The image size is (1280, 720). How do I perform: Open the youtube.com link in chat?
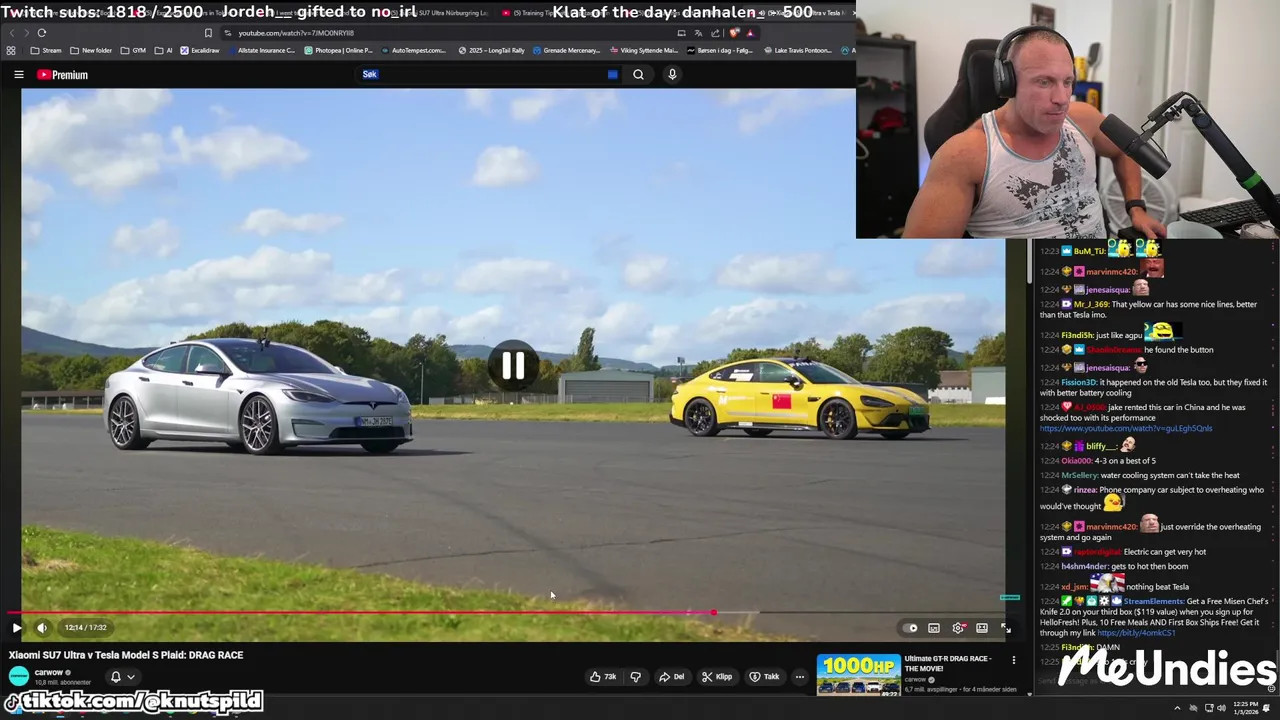tap(1125, 428)
